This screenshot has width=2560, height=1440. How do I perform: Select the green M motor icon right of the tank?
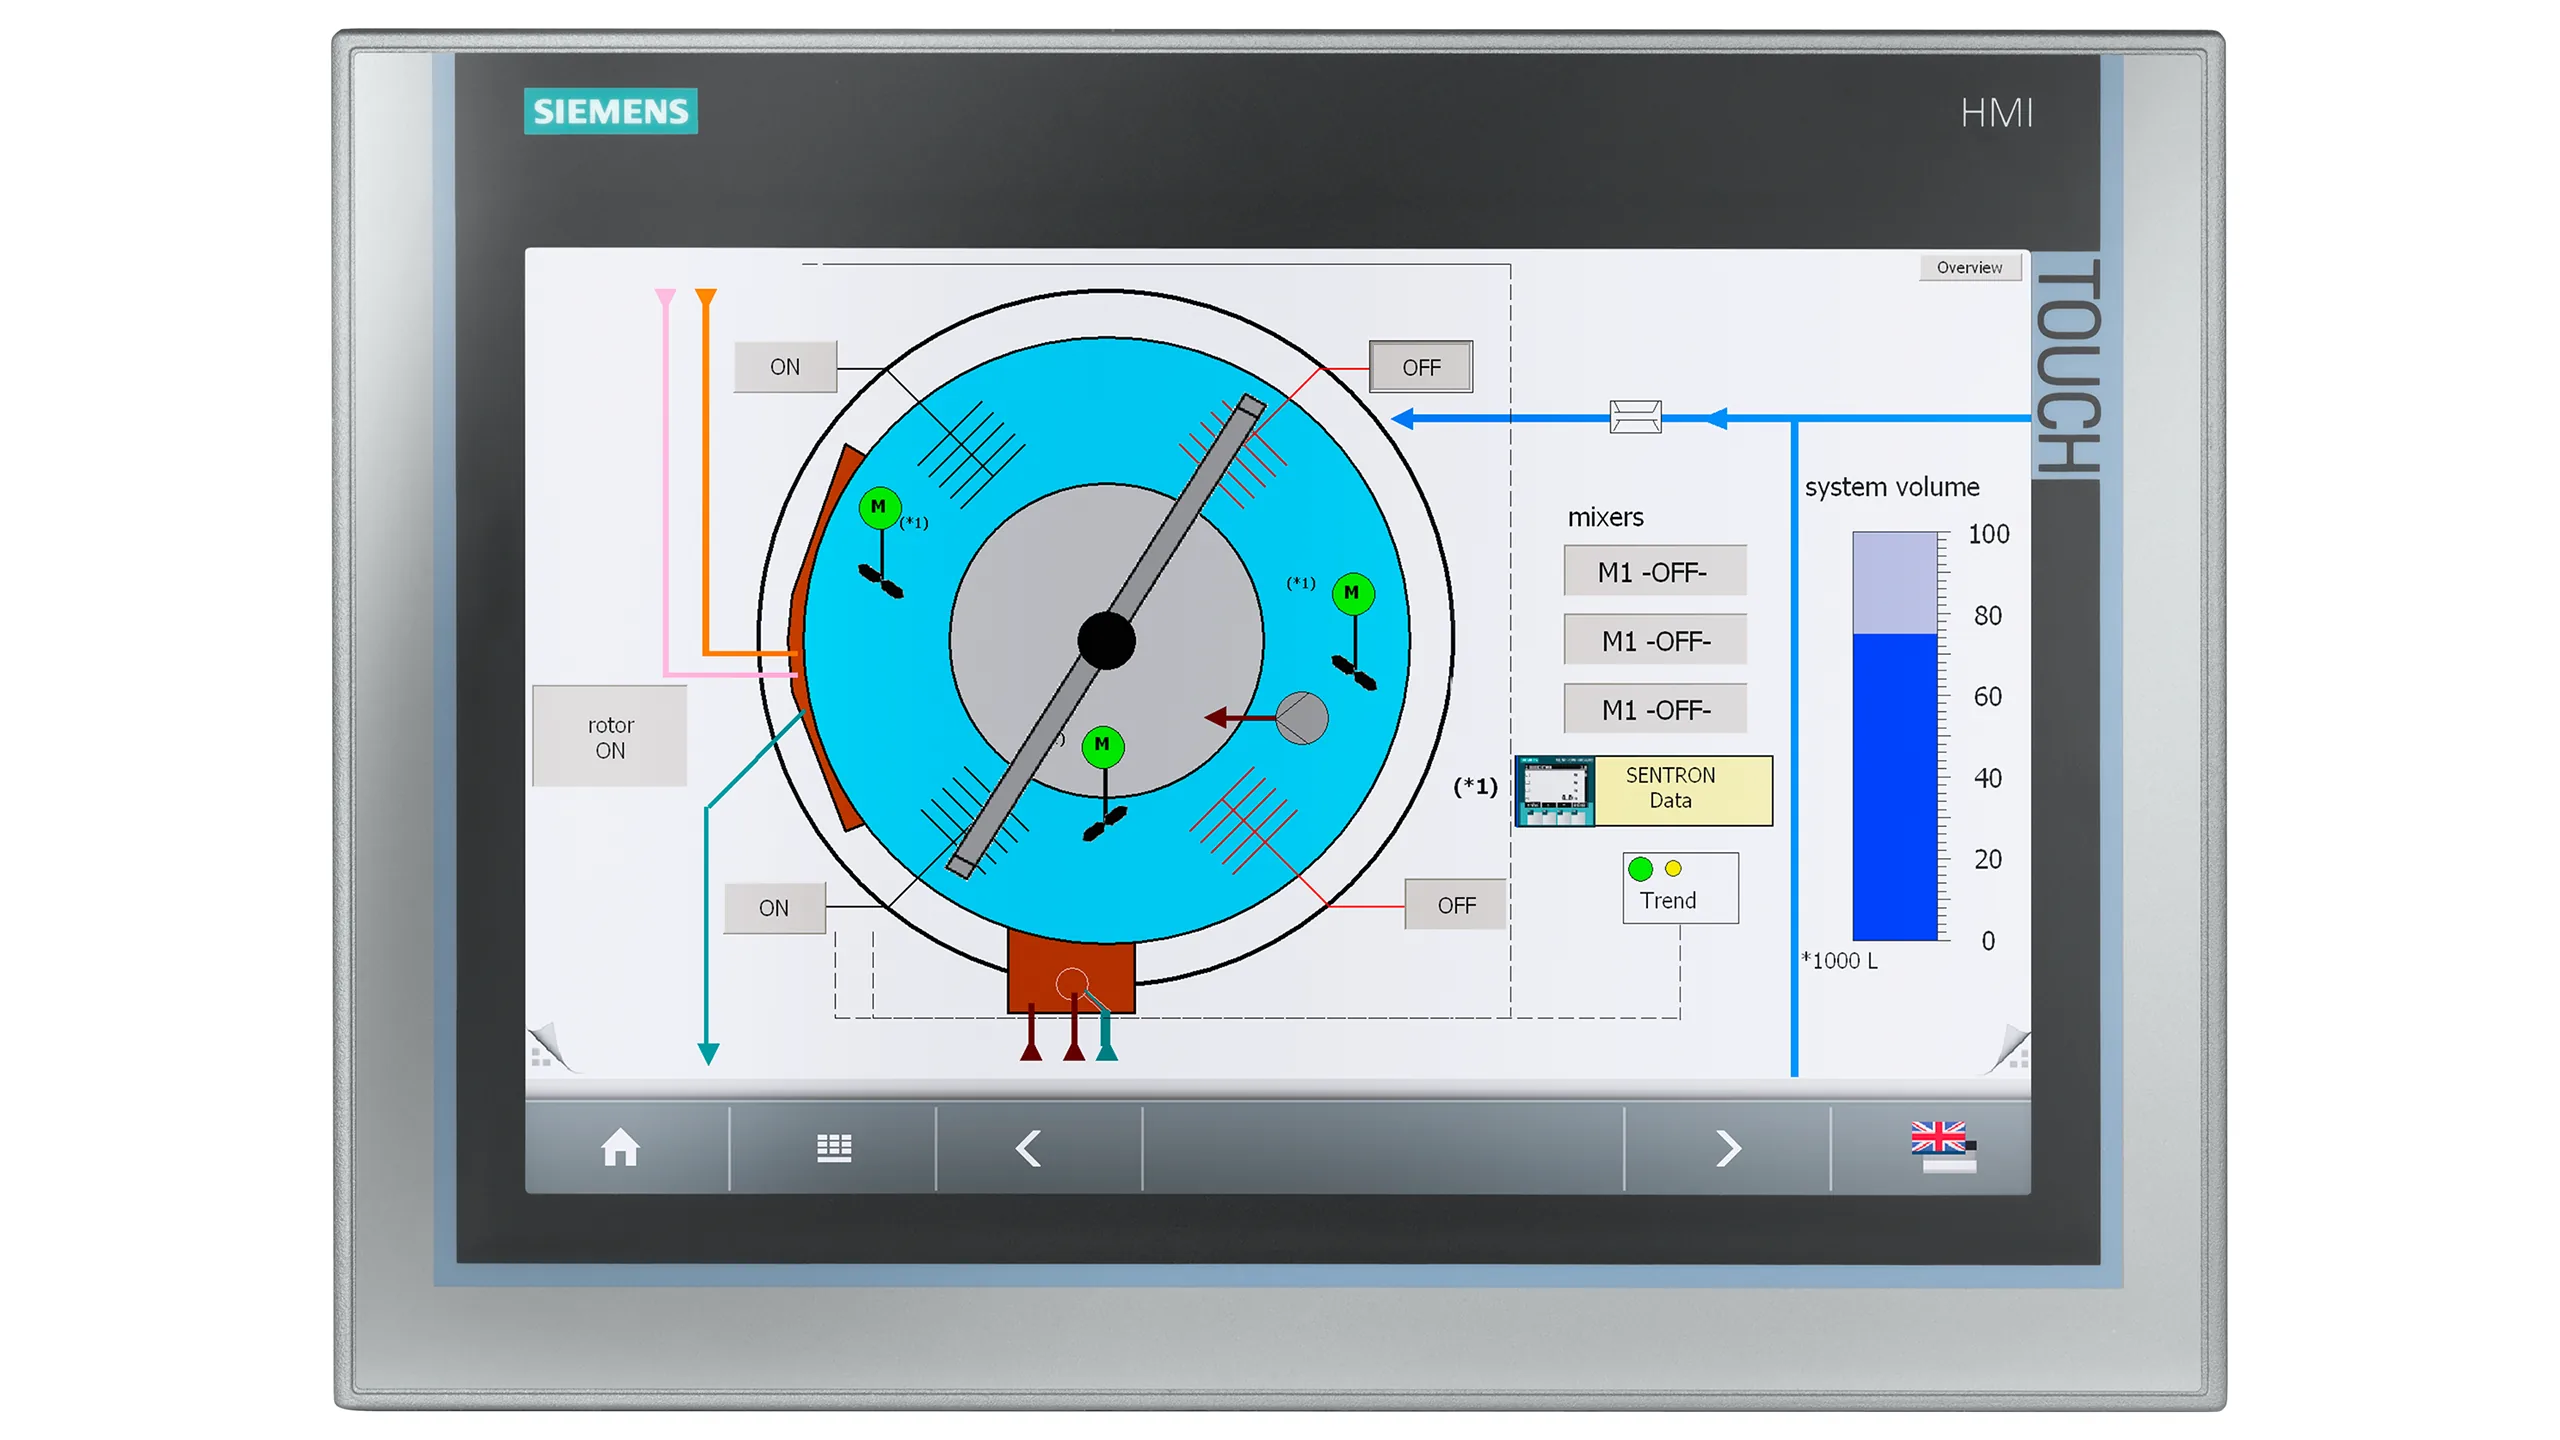coord(1351,594)
